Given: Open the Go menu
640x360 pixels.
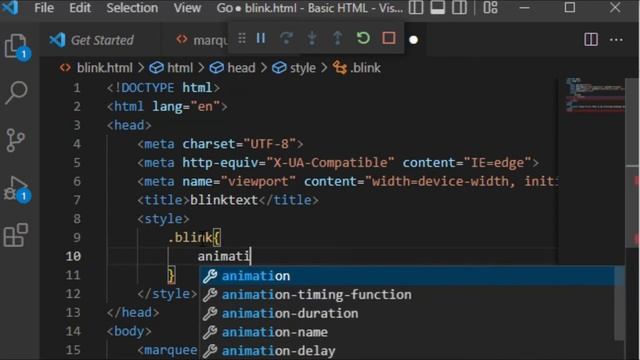Looking at the screenshot, I should point(224,8).
